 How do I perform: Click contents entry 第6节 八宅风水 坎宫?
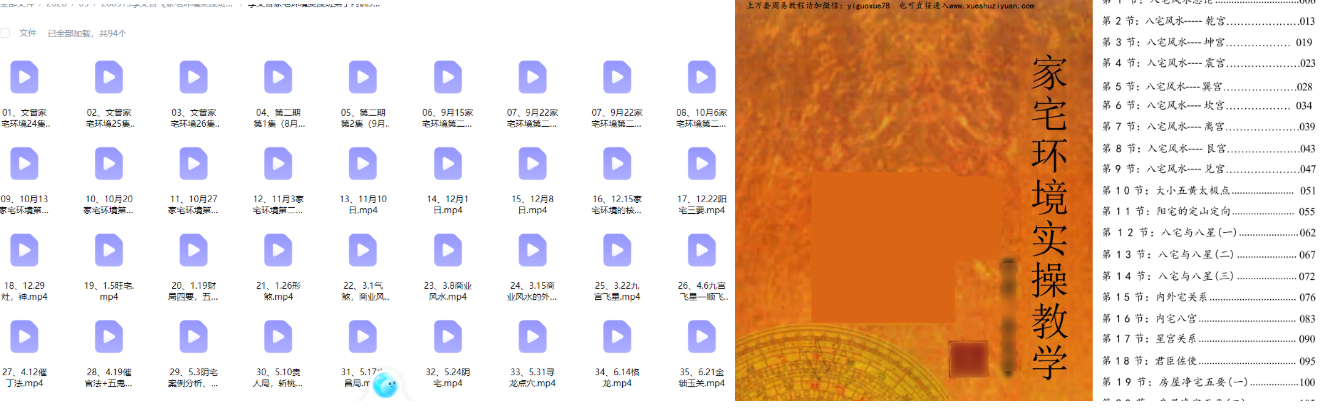pyautogui.click(x=1207, y=105)
